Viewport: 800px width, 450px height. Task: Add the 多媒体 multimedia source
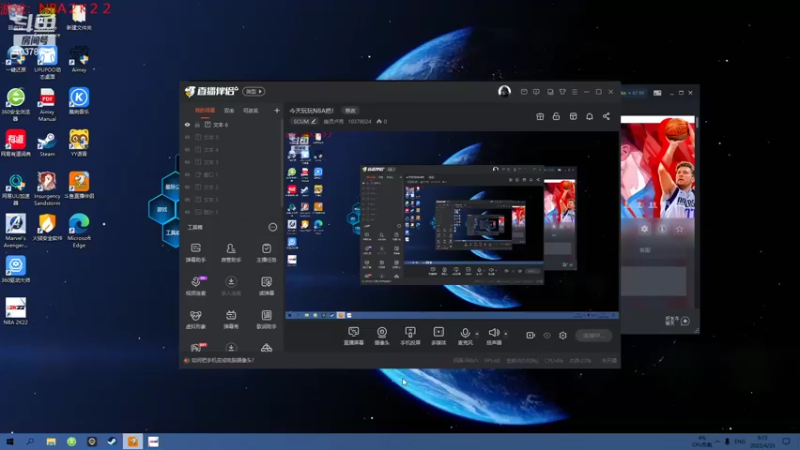438,336
